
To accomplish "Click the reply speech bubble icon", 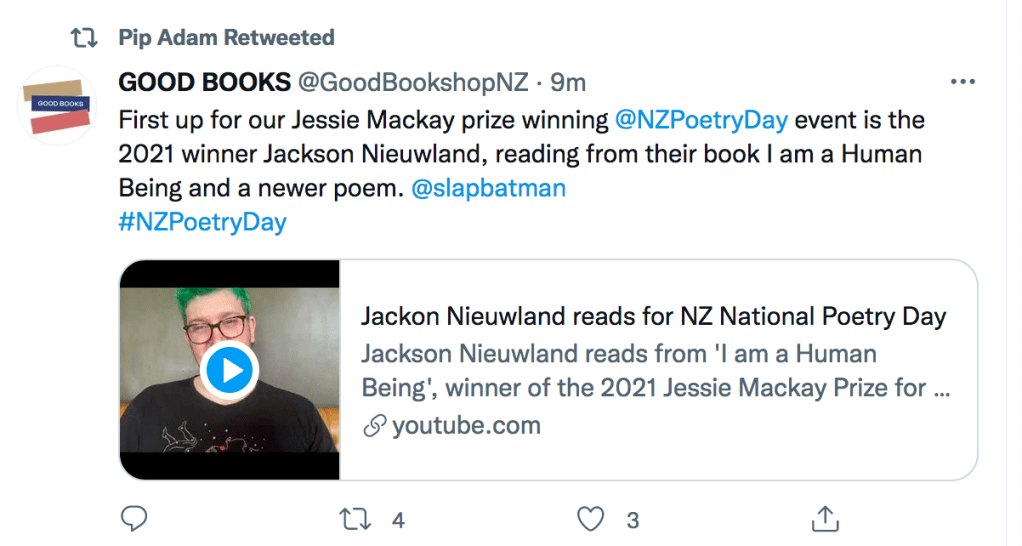I will (x=133, y=519).
